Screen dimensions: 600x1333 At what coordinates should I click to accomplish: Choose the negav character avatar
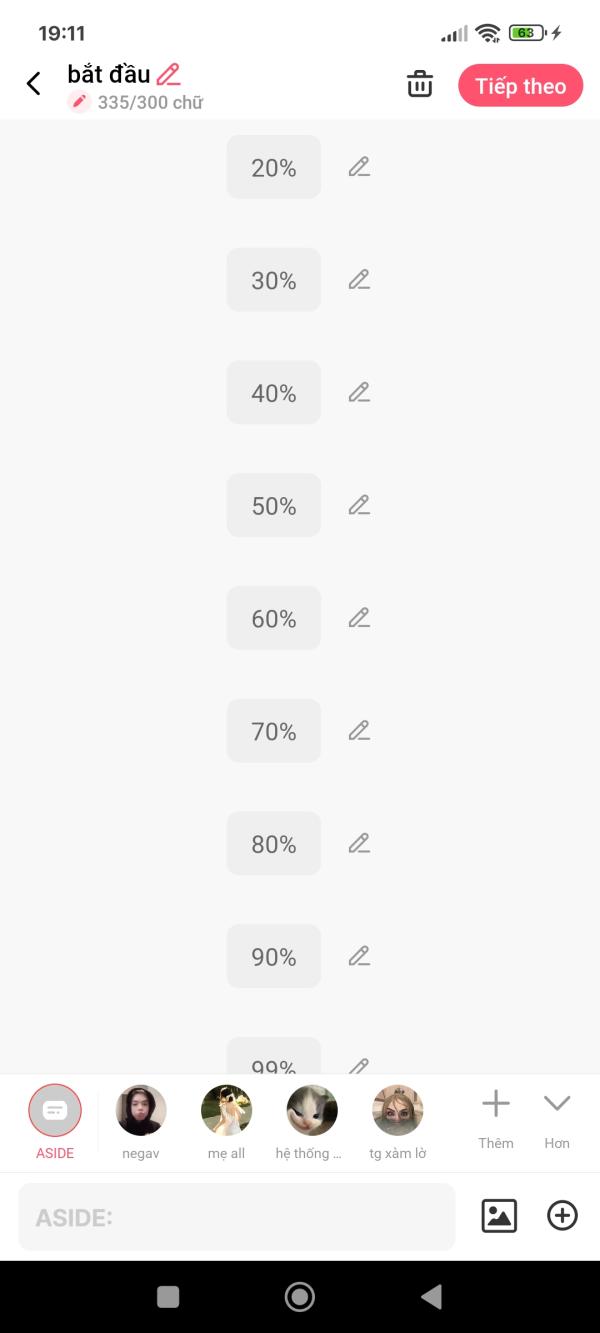[x=141, y=1111]
